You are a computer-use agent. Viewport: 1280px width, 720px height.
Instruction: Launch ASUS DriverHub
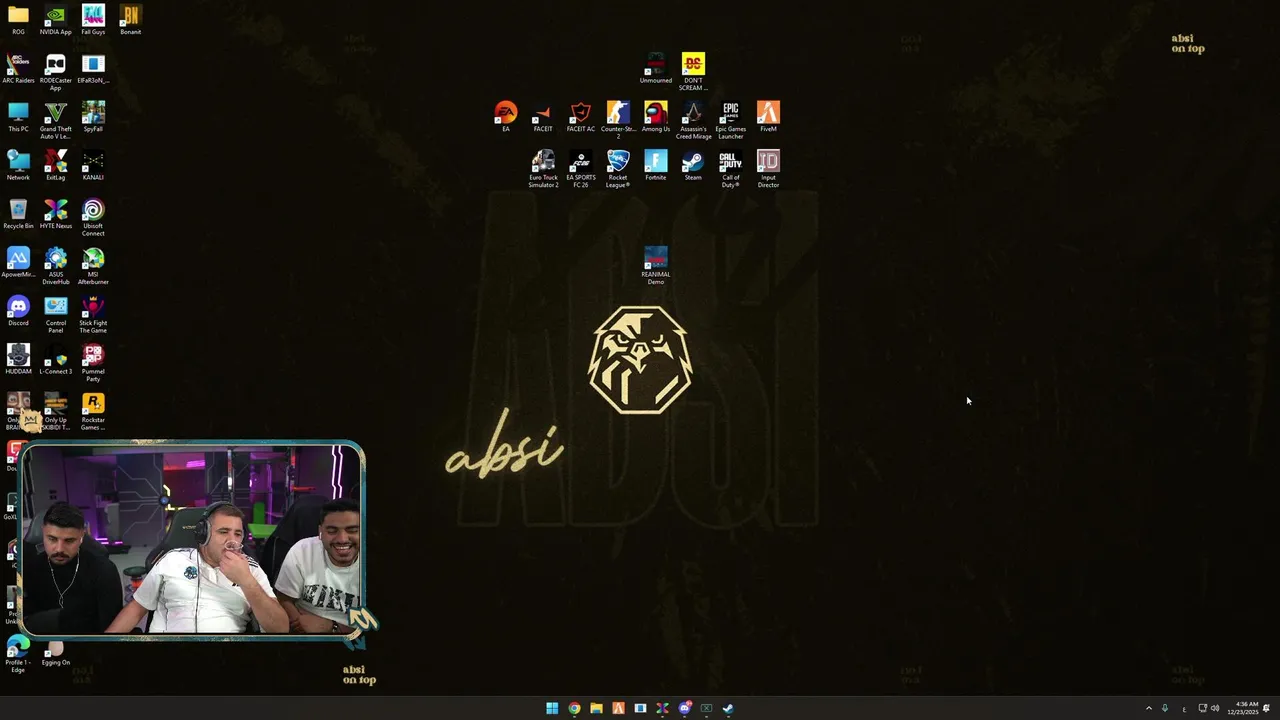[x=55, y=266]
